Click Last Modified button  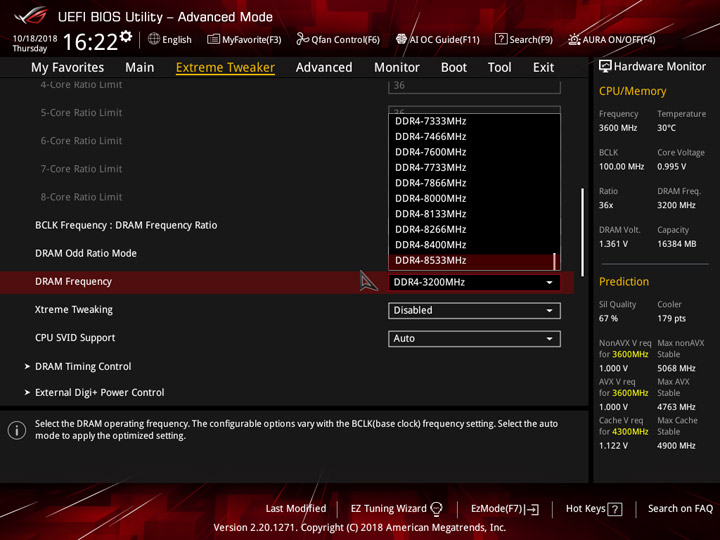pyautogui.click(x=296, y=509)
